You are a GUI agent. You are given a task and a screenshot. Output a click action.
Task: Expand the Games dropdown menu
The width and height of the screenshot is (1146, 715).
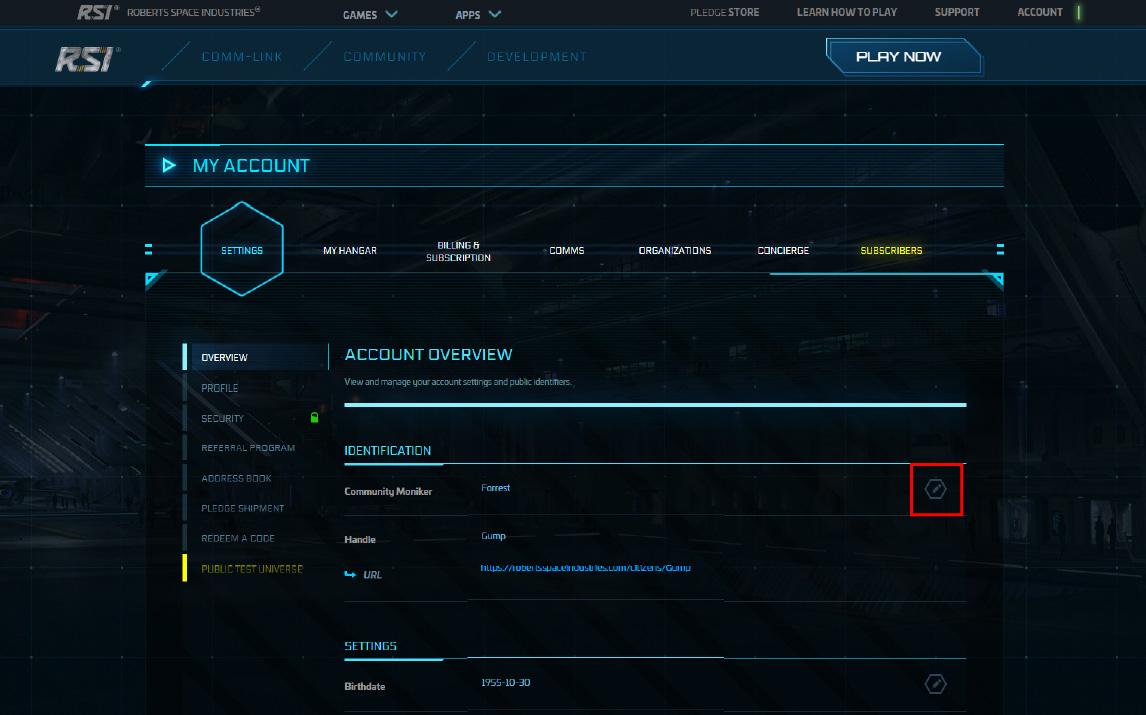pos(370,14)
